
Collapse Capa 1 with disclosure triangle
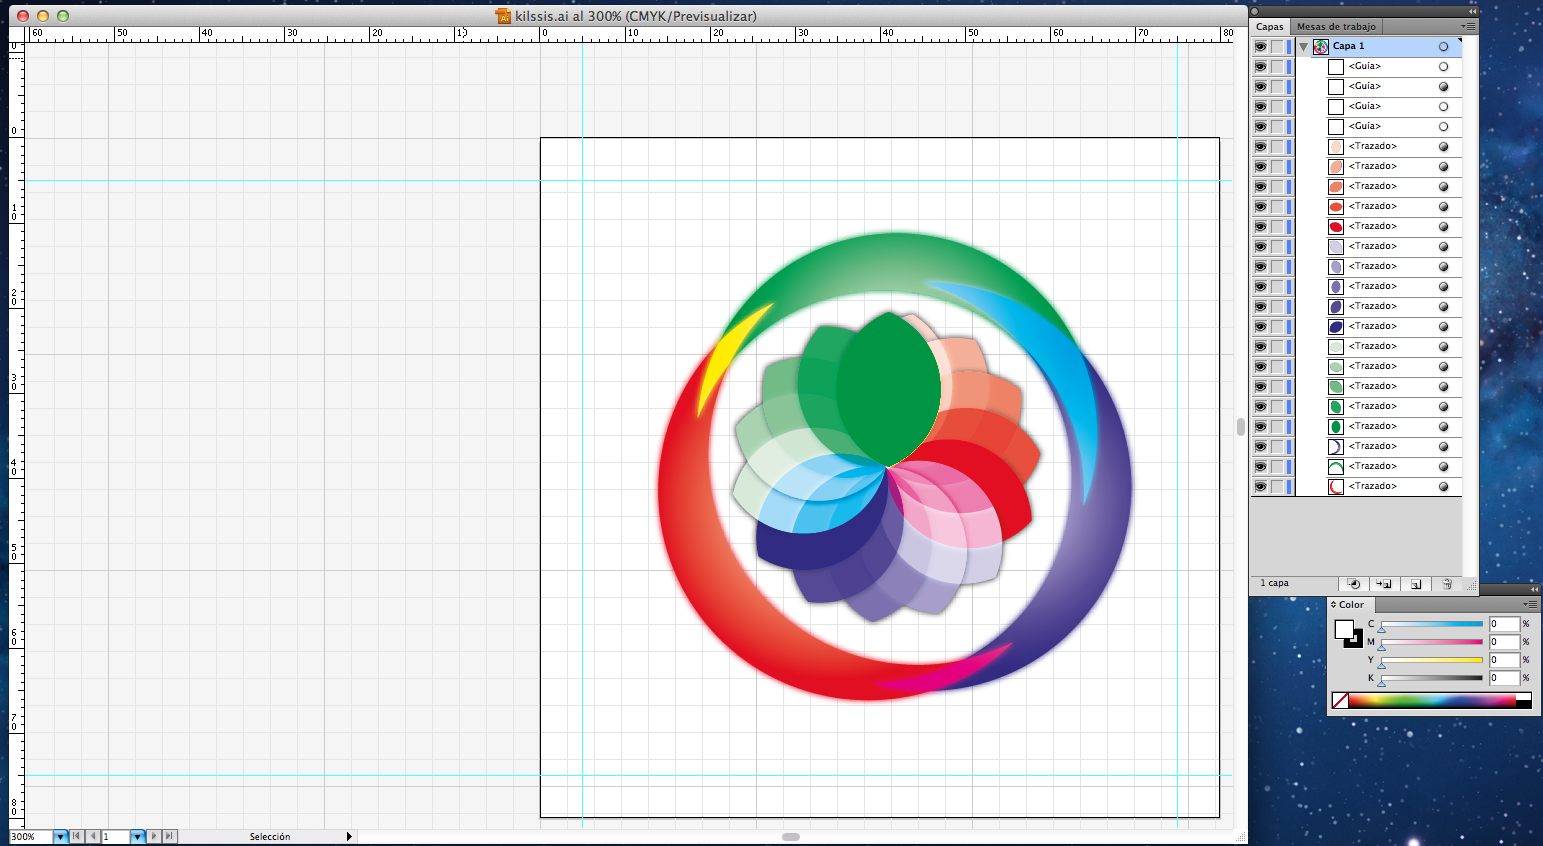click(x=1303, y=46)
